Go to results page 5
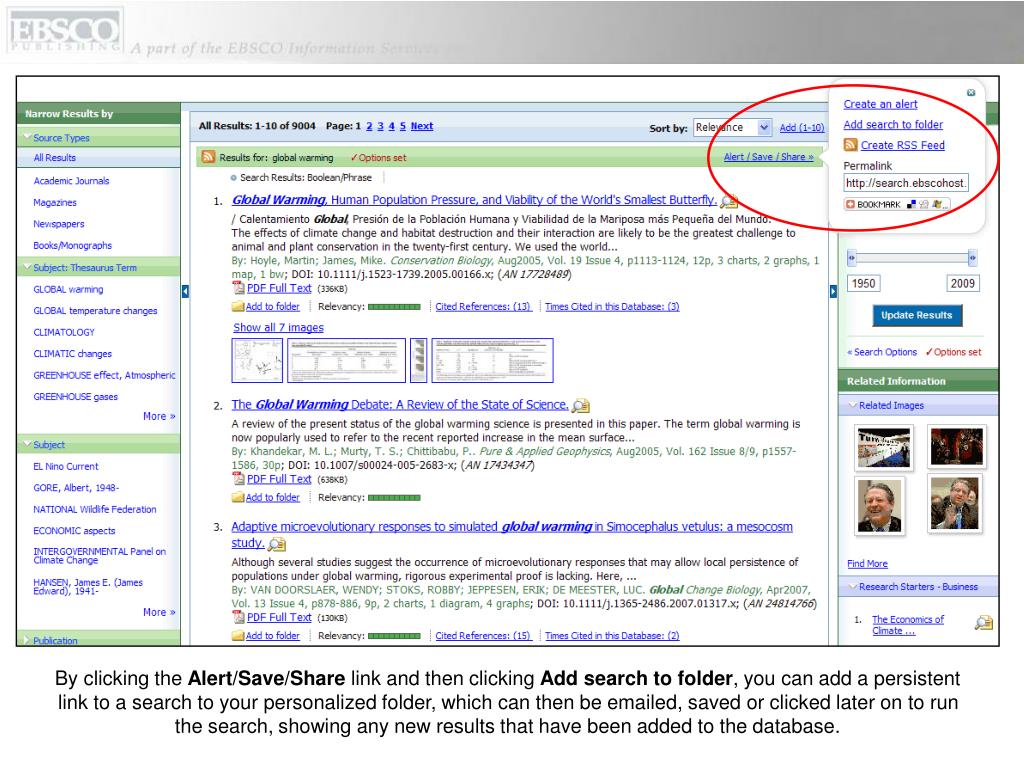The width and height of the screenshot is (1024, 768). (x=403, y=126)
